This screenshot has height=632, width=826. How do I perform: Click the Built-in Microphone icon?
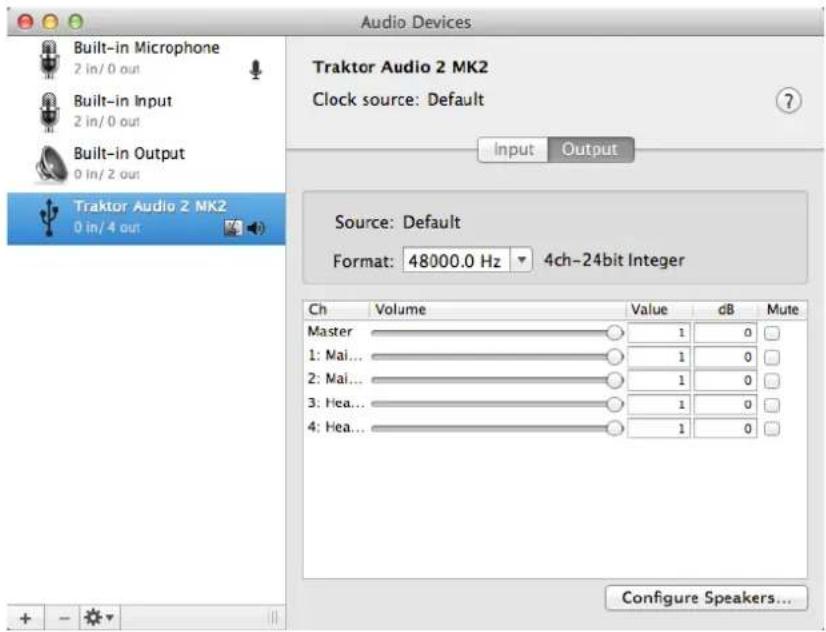[x=49, y=60]
